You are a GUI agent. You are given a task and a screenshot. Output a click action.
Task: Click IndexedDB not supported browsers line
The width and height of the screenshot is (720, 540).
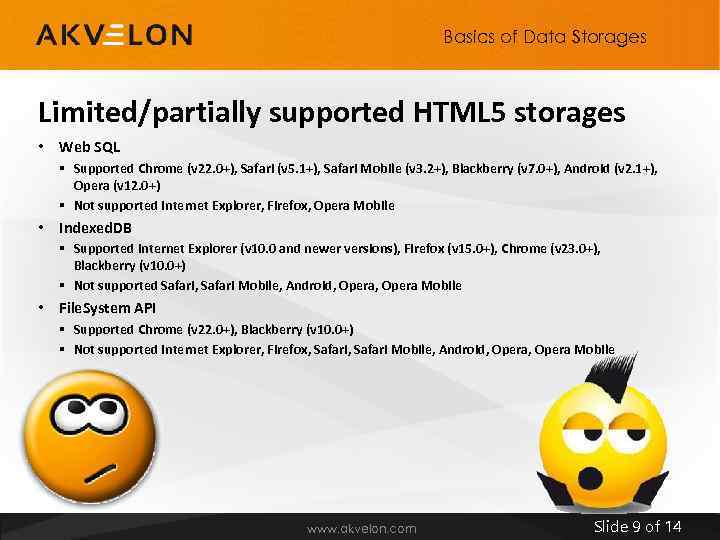pos(267,285)
